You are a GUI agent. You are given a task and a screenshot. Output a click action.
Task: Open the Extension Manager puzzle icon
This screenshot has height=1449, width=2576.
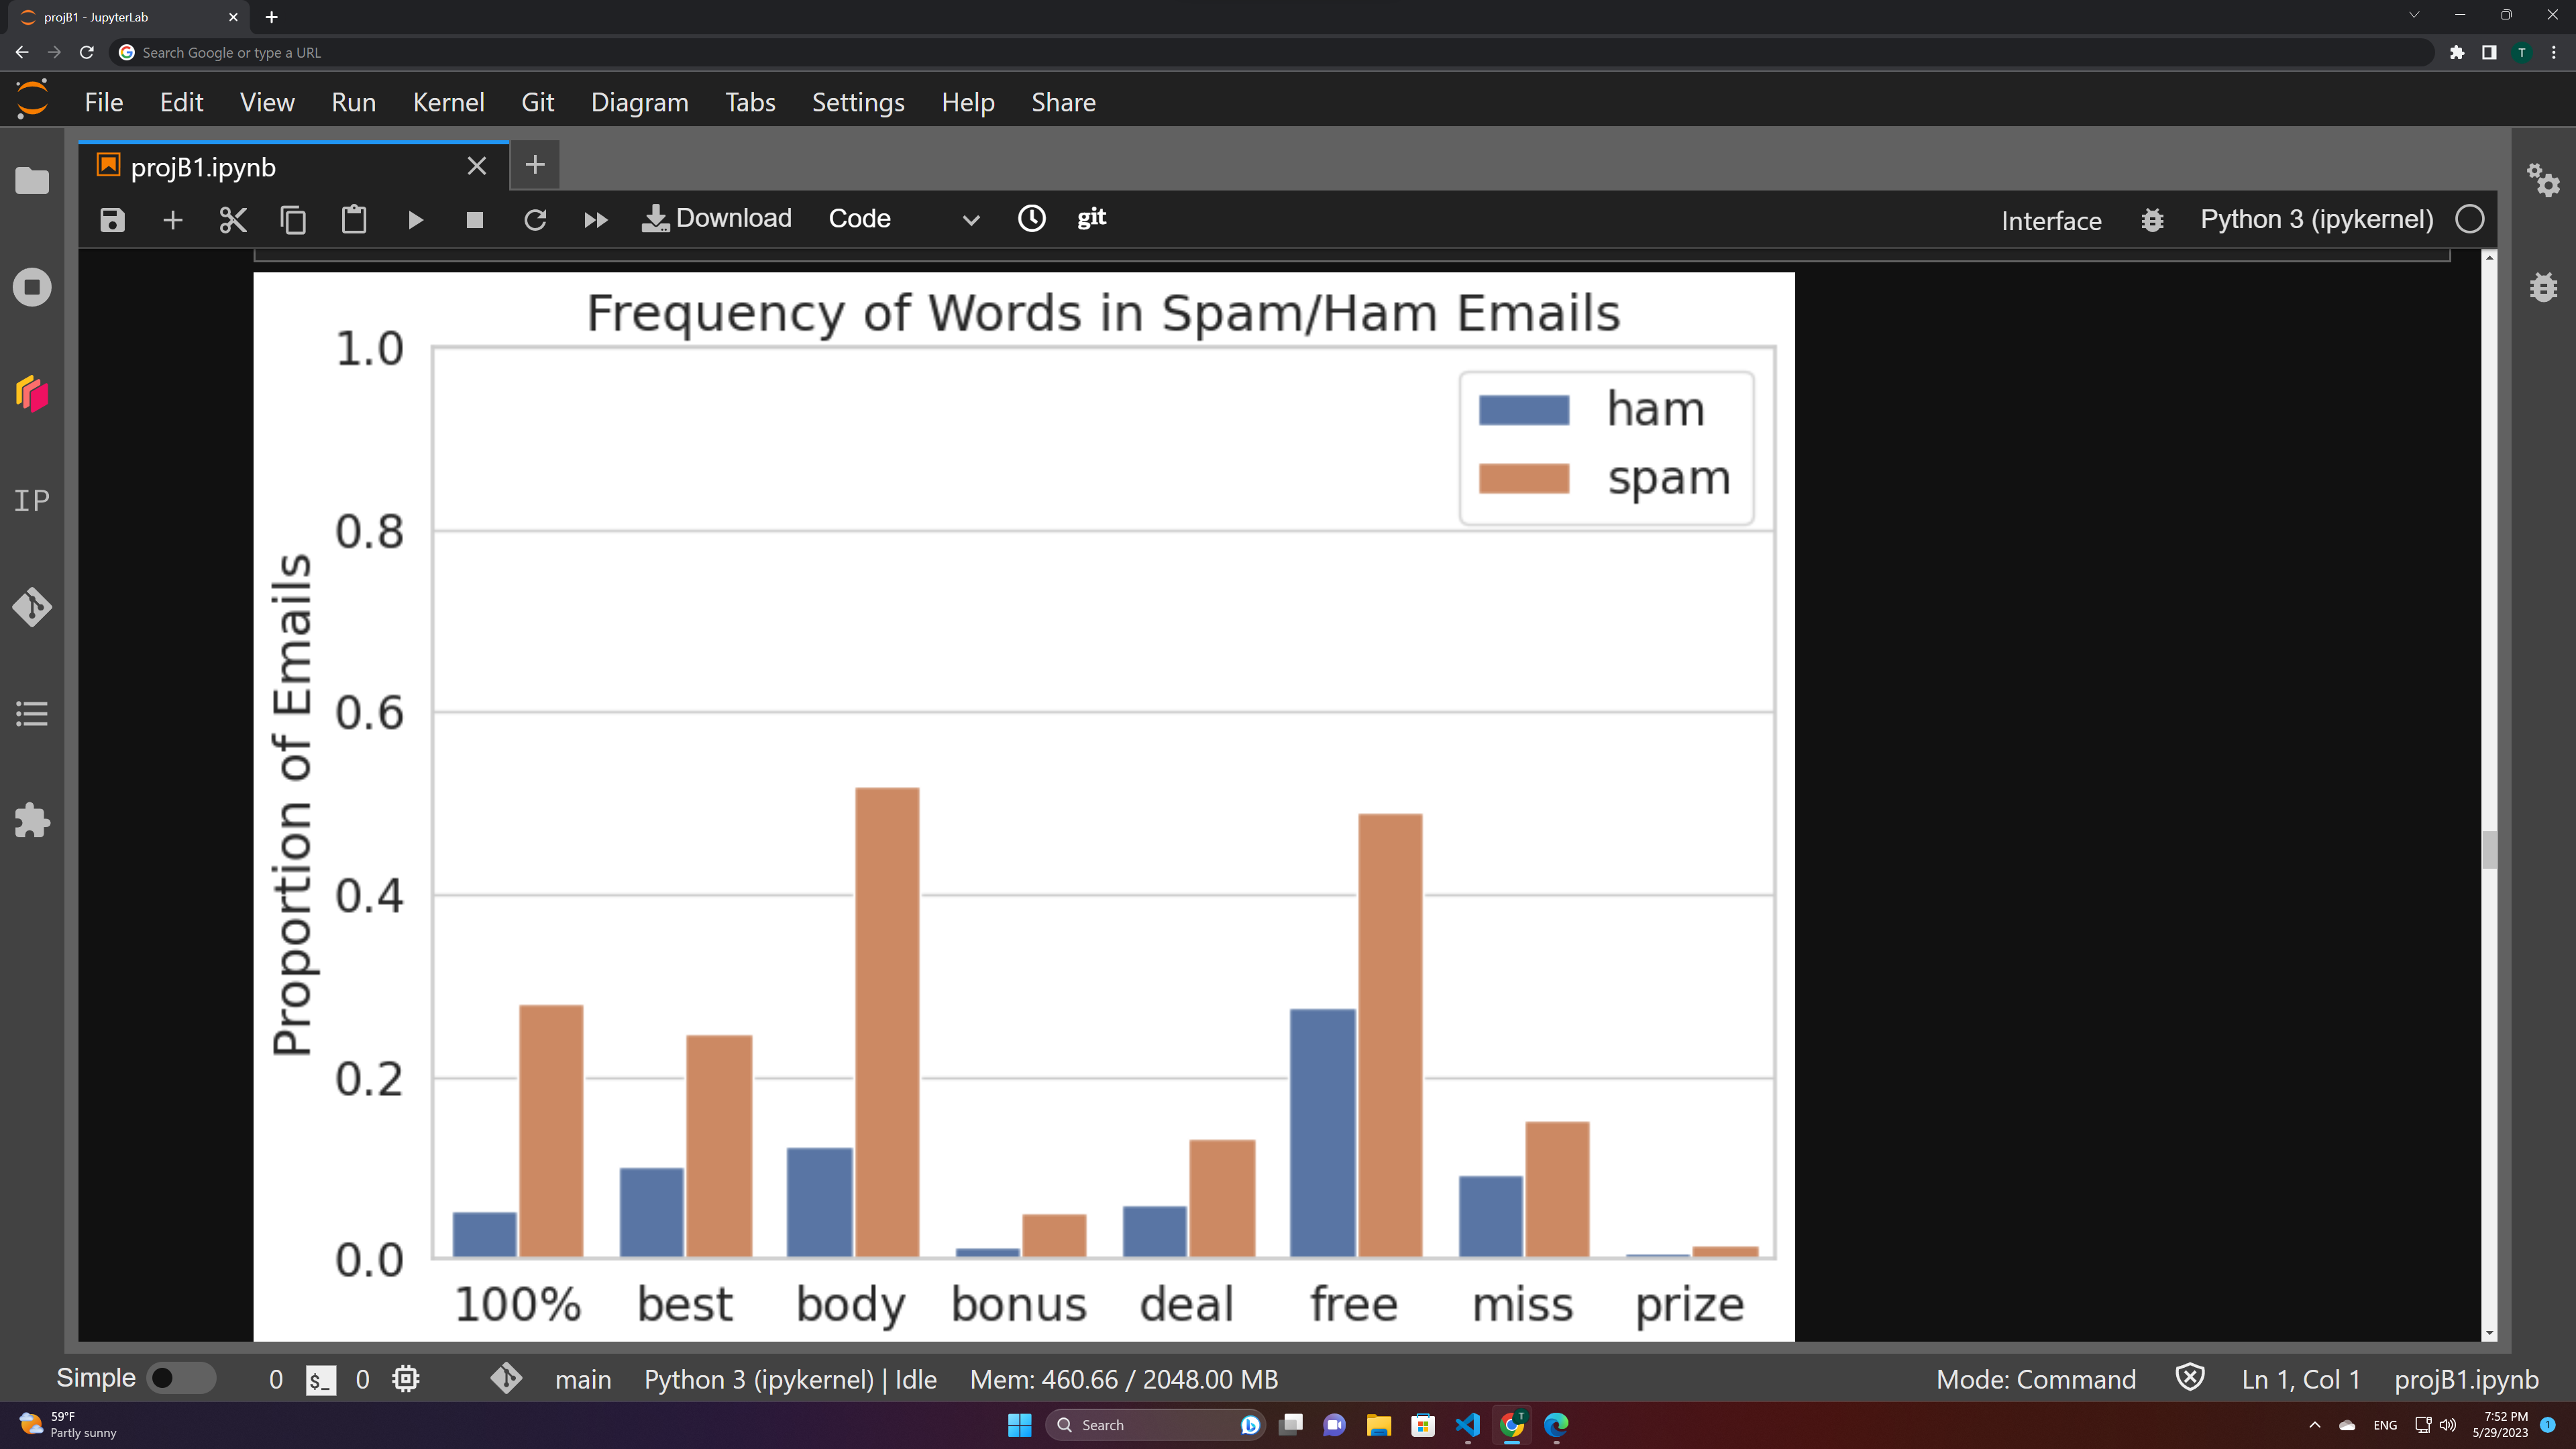point(32,821)
